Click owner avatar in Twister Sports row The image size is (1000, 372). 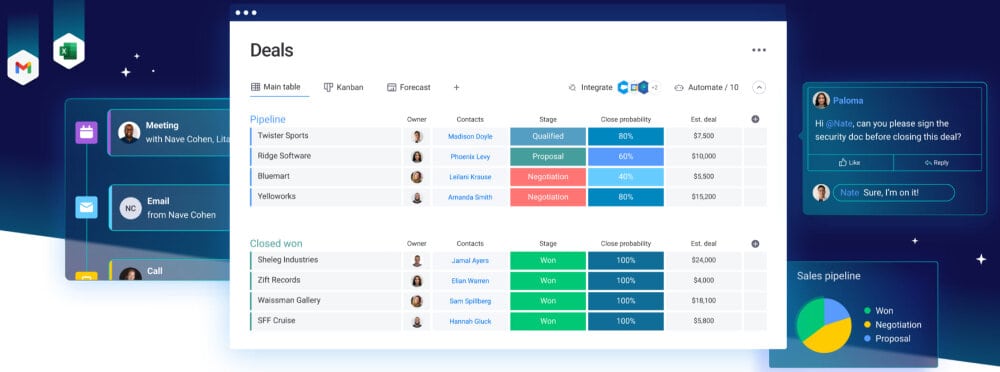(x=417, y=137)
